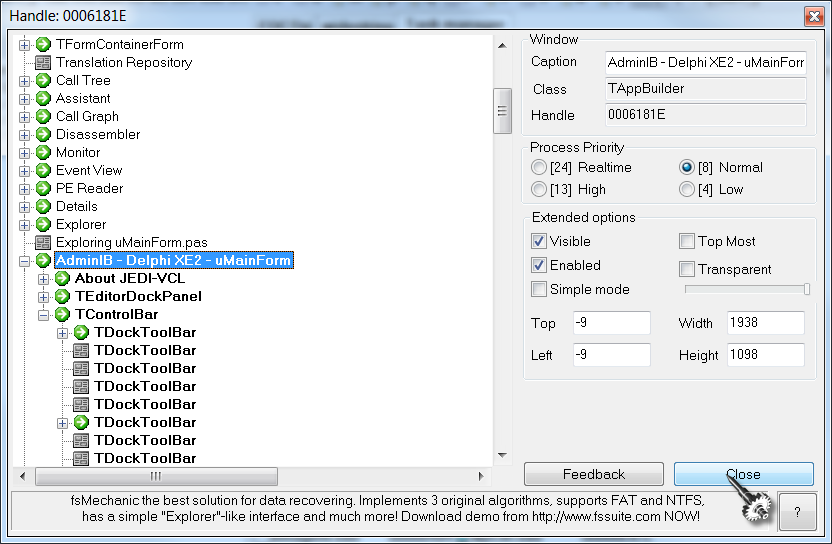Click the green arrow icon beside Call Tree
The height and width of the screenshot is (544, 832).
click(x=43, y=81)
